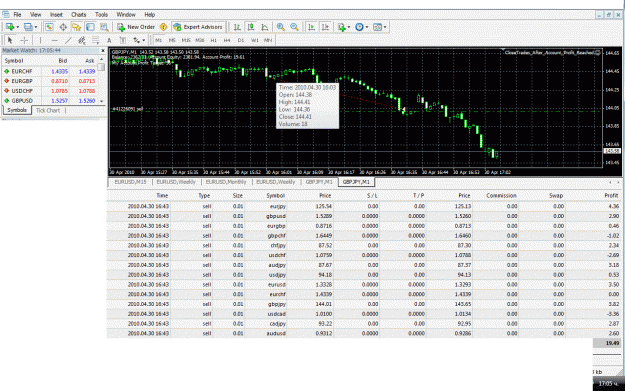Select USDCHF row in Market Watch
The height and width of the screenshot is (391, 625).
click(50, 91)
